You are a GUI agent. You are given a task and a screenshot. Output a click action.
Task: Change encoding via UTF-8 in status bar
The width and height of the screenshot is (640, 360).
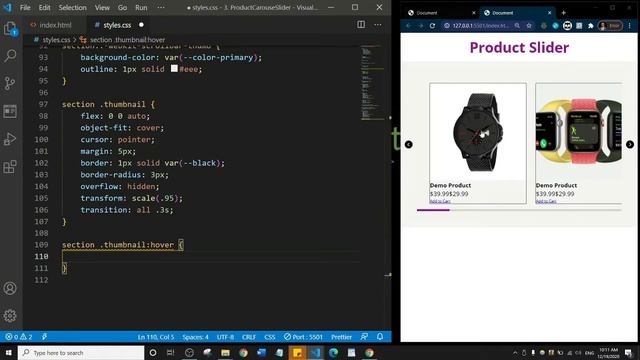point(225,337)
